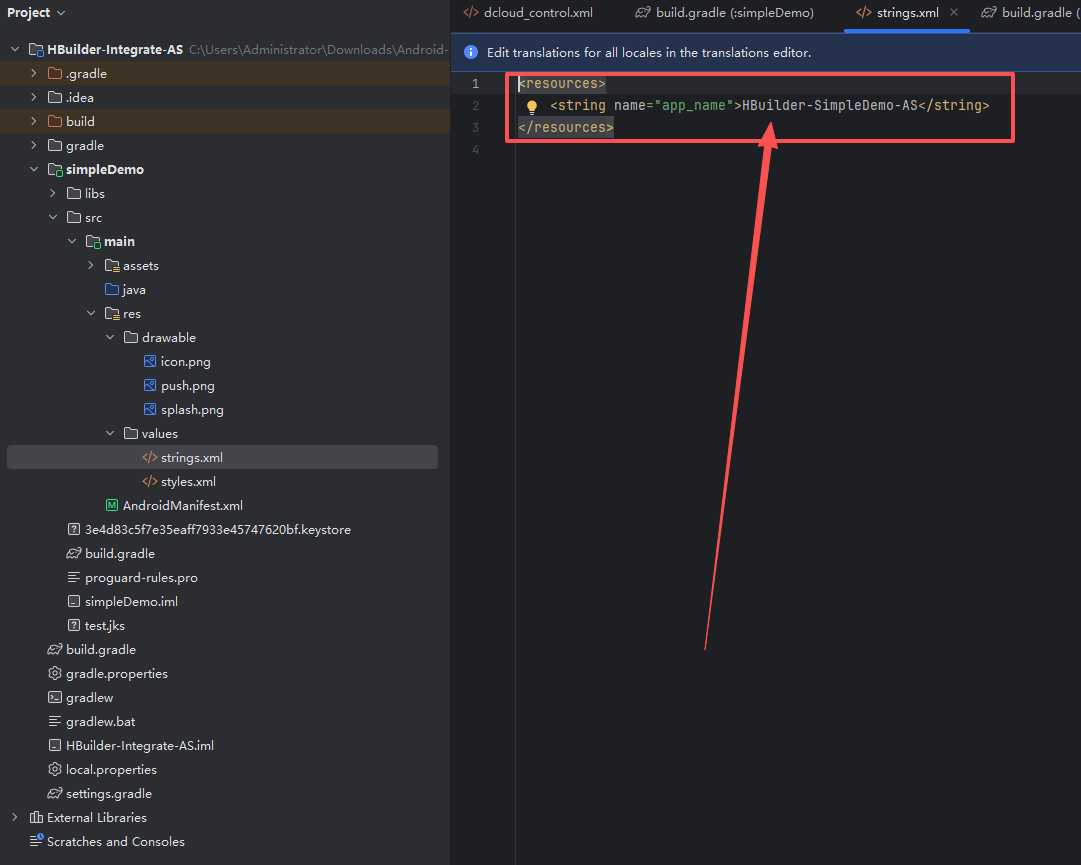Viewport: 1081px width, 865px height.
Task: Expand External Libraries node
Action: (14, 817)
